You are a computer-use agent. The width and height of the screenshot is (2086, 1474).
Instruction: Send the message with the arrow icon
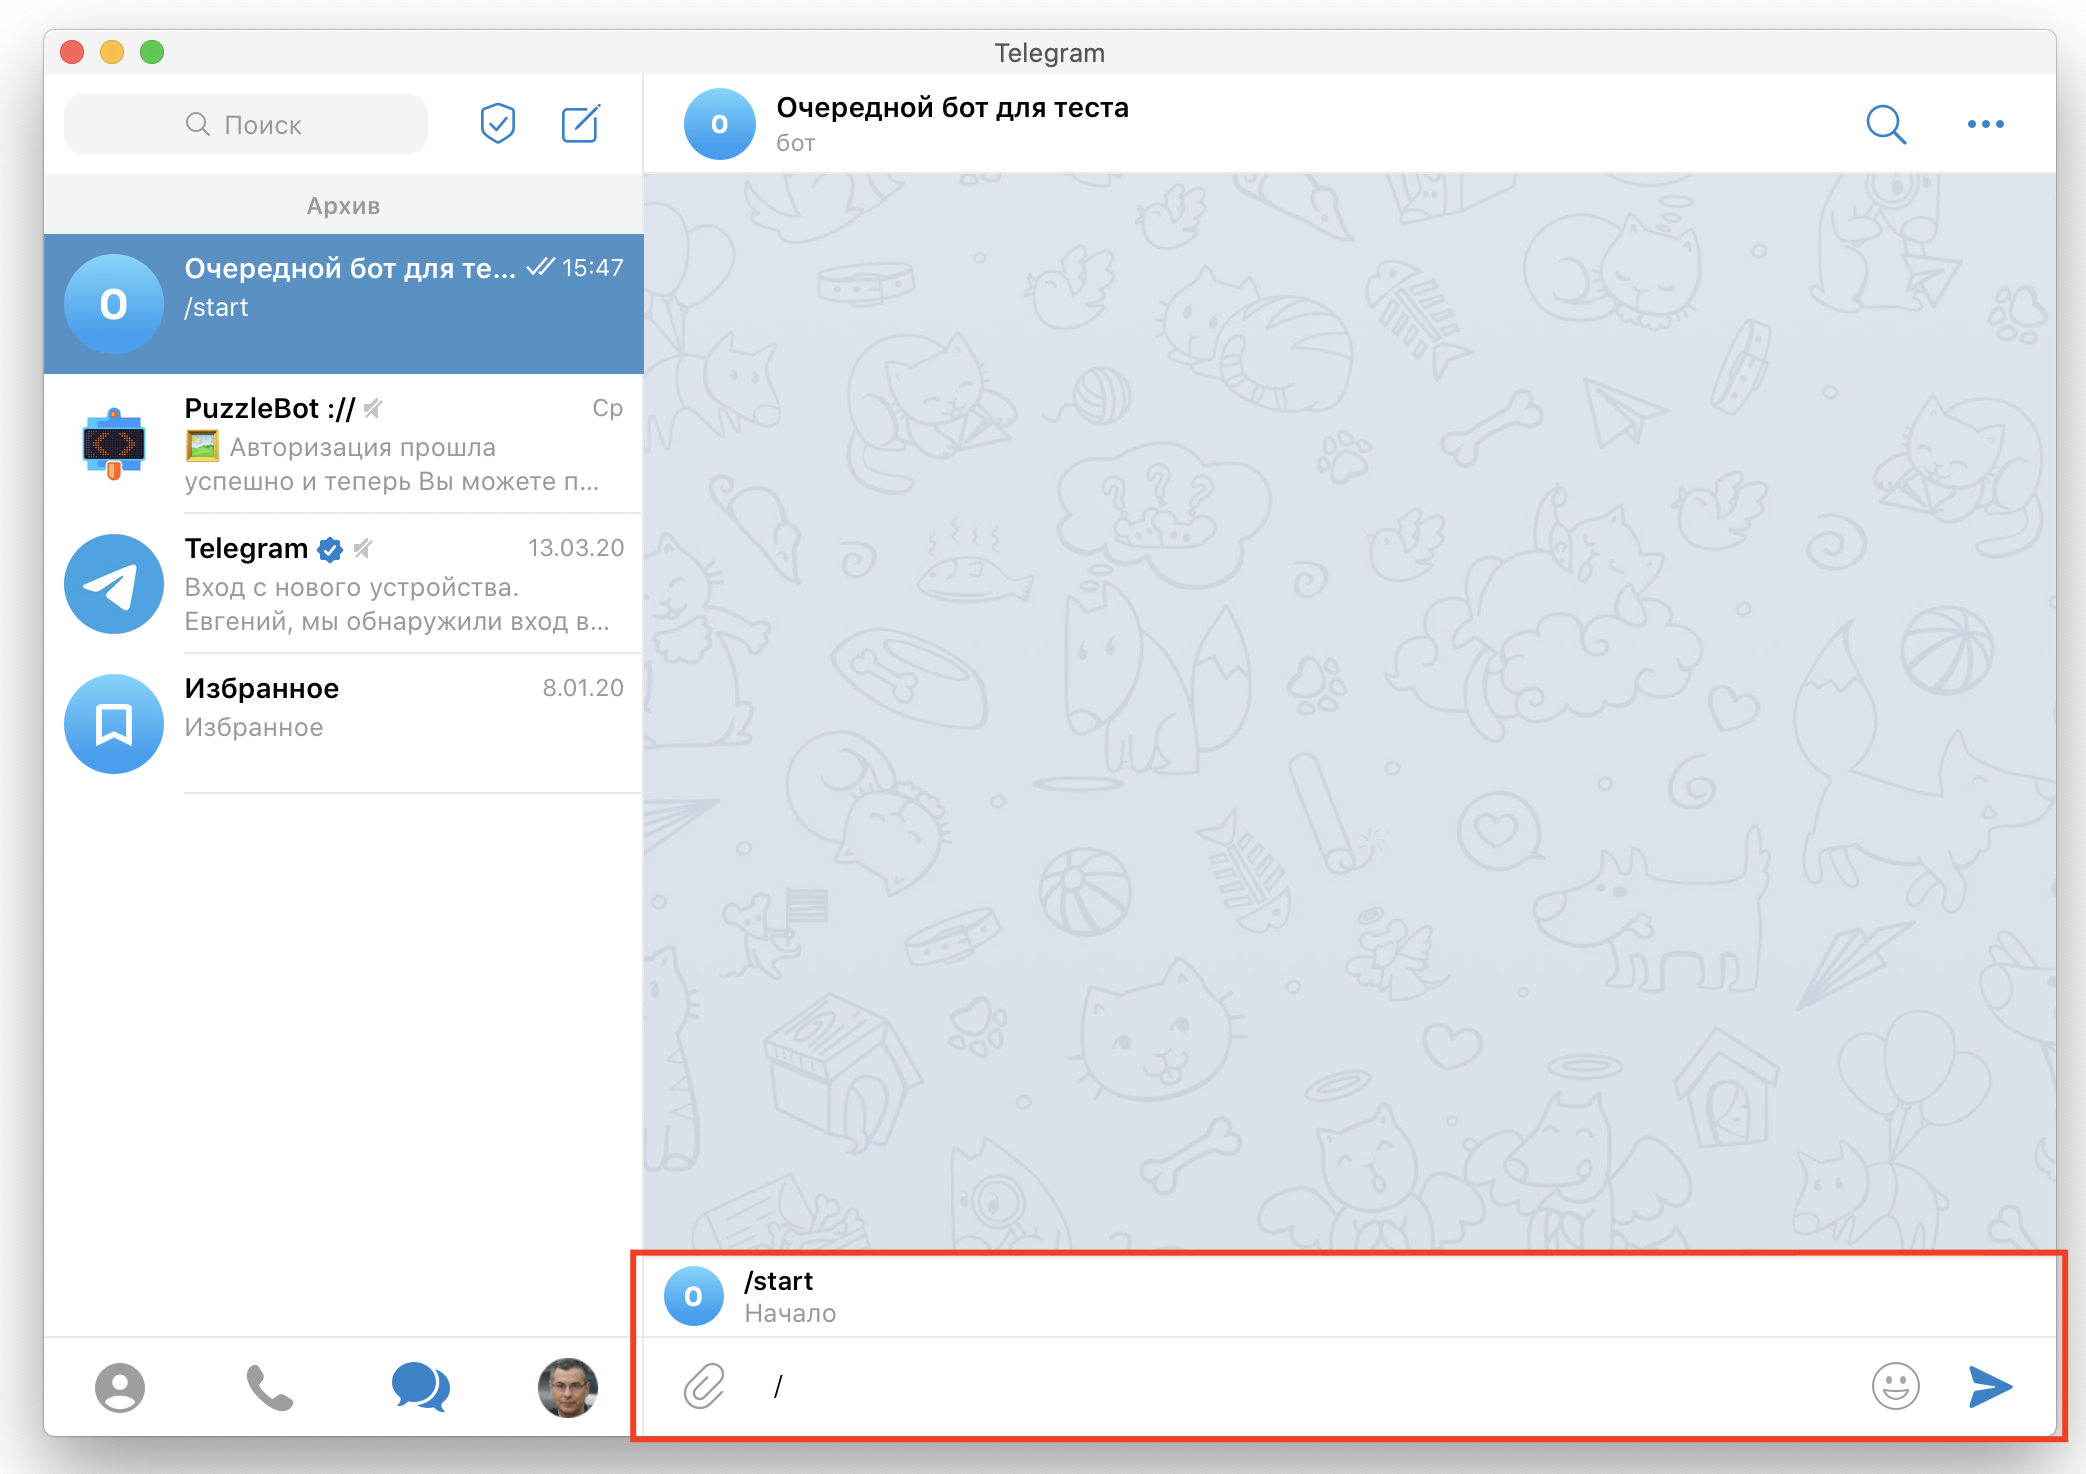point(1990,1386)
